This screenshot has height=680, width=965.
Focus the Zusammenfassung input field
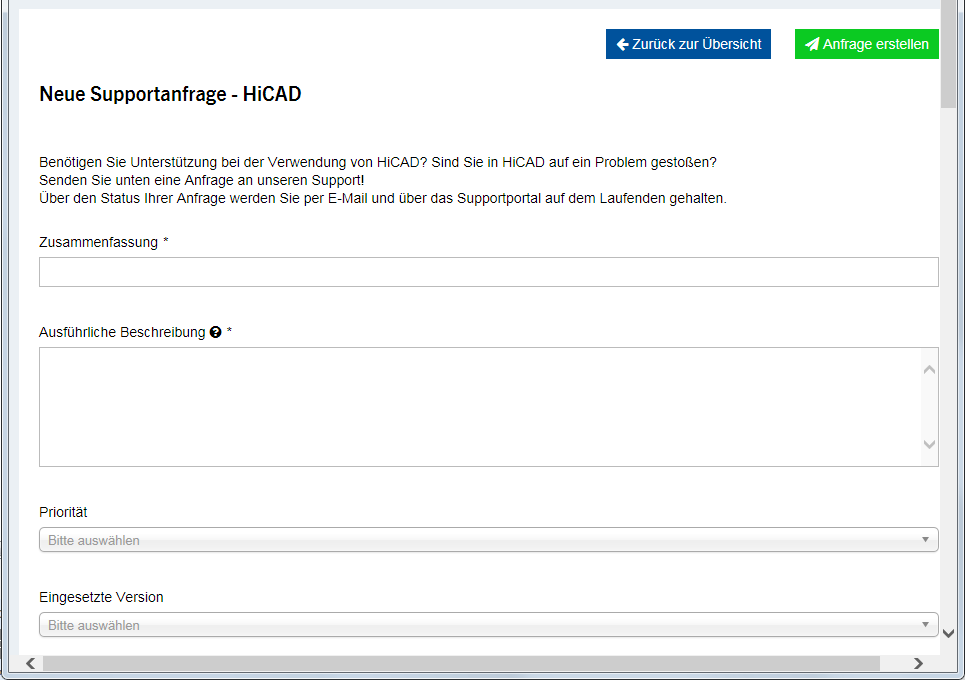pos(489,272)
